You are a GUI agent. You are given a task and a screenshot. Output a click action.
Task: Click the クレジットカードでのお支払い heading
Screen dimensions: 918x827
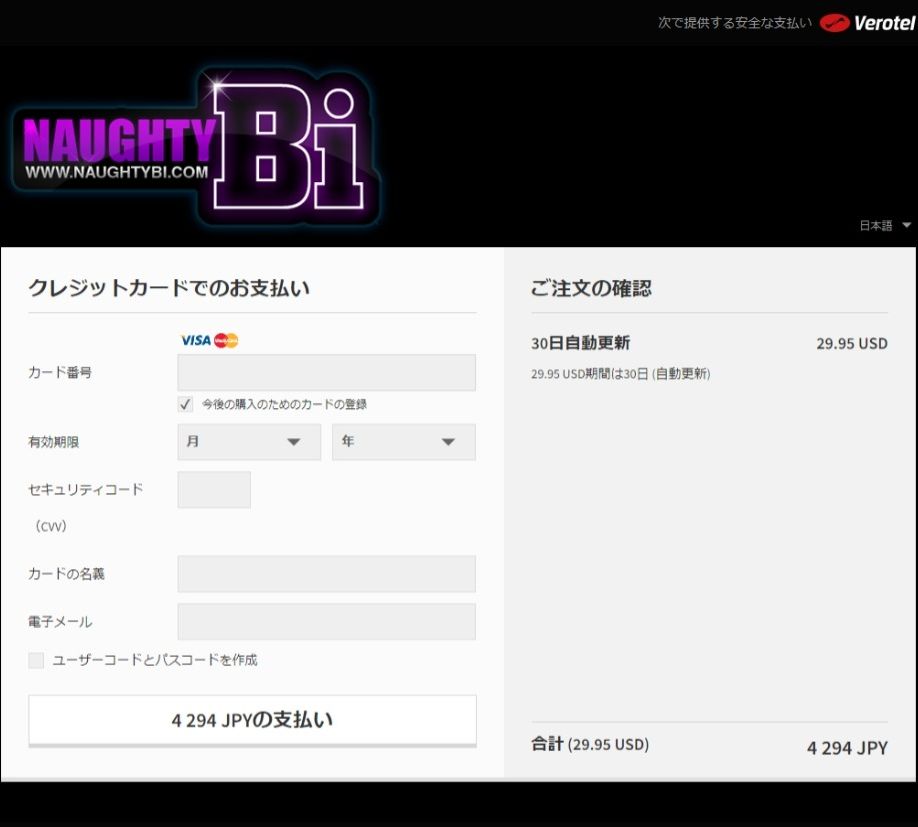169,288
